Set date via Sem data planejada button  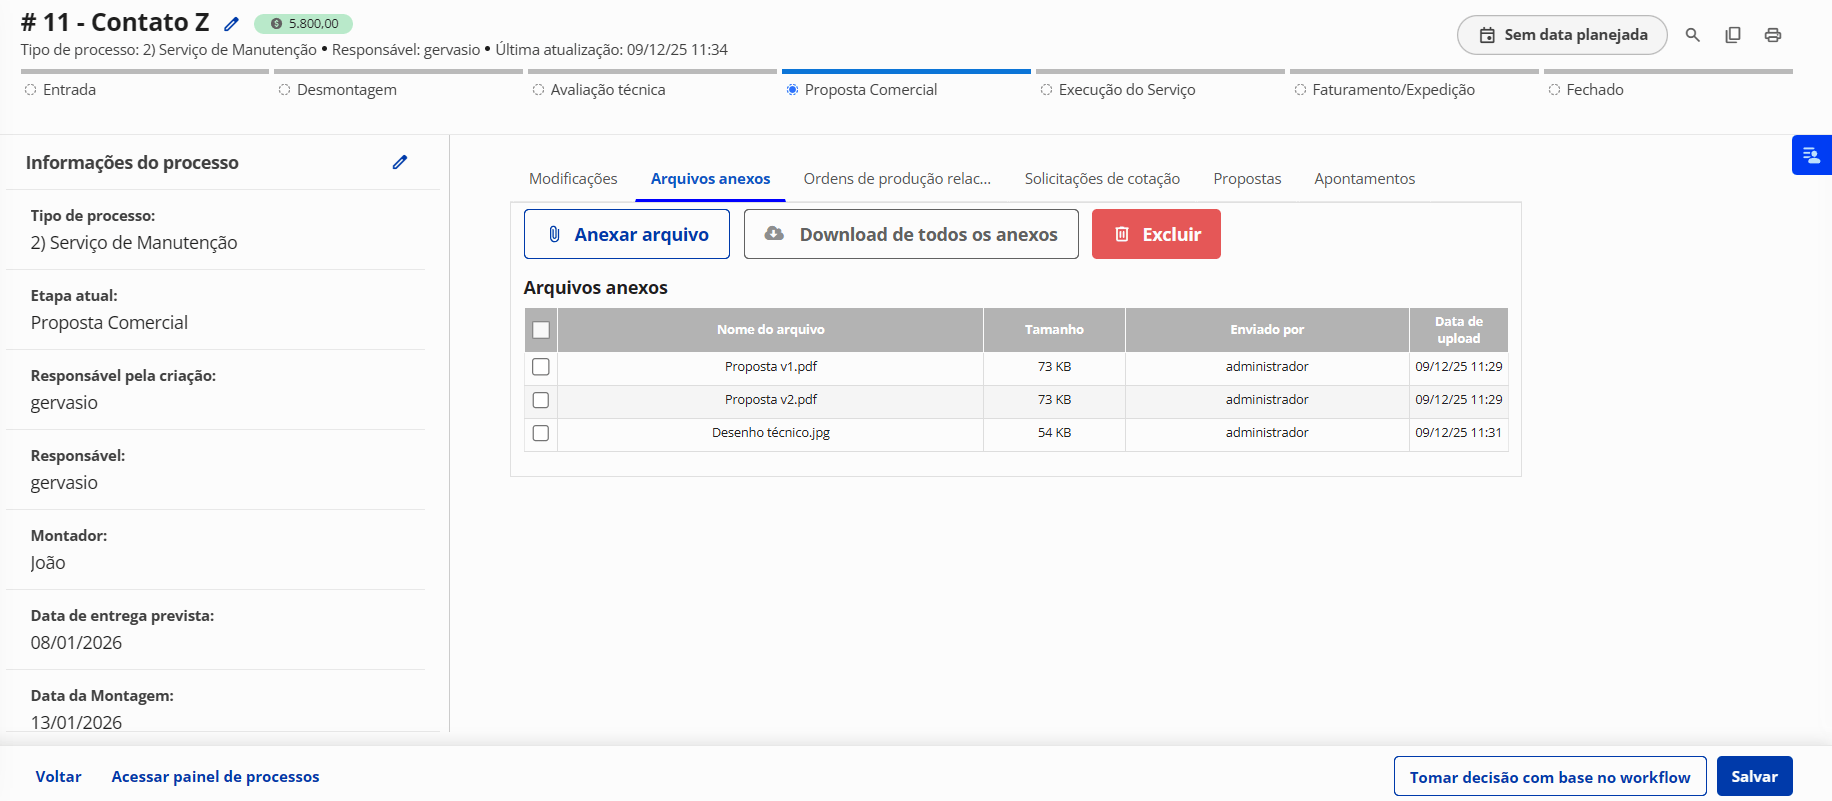[x=1561, y=35]
